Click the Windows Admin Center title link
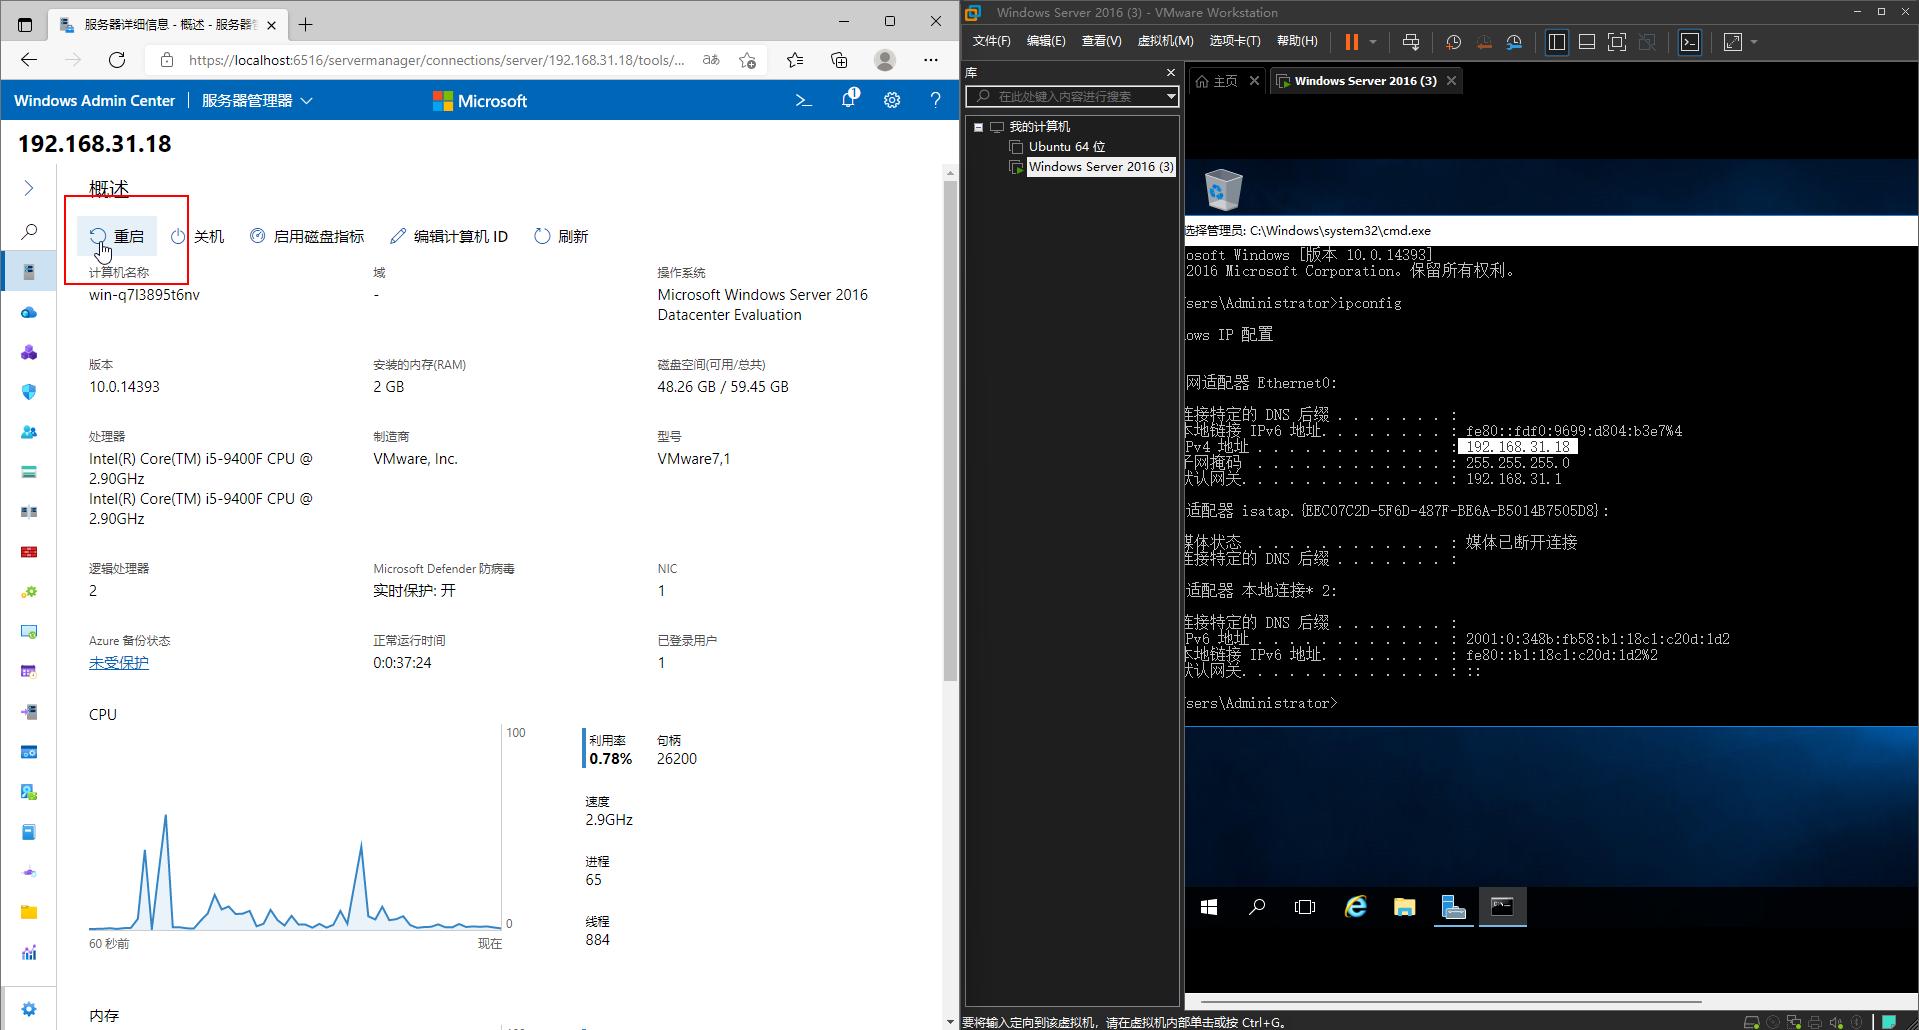 coord(94,100)
